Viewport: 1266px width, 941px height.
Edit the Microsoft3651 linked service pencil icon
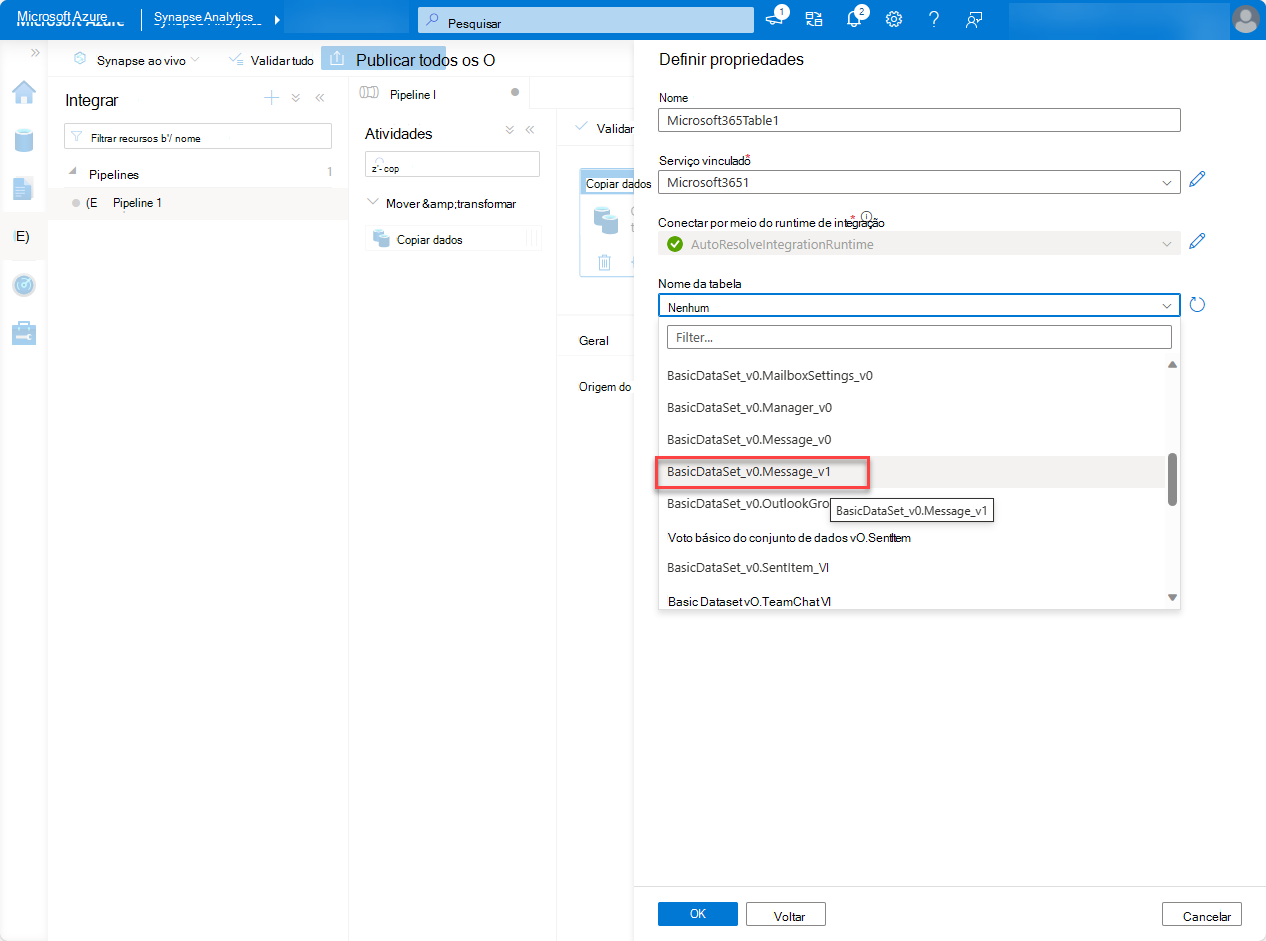click(x=1197, y=181)
